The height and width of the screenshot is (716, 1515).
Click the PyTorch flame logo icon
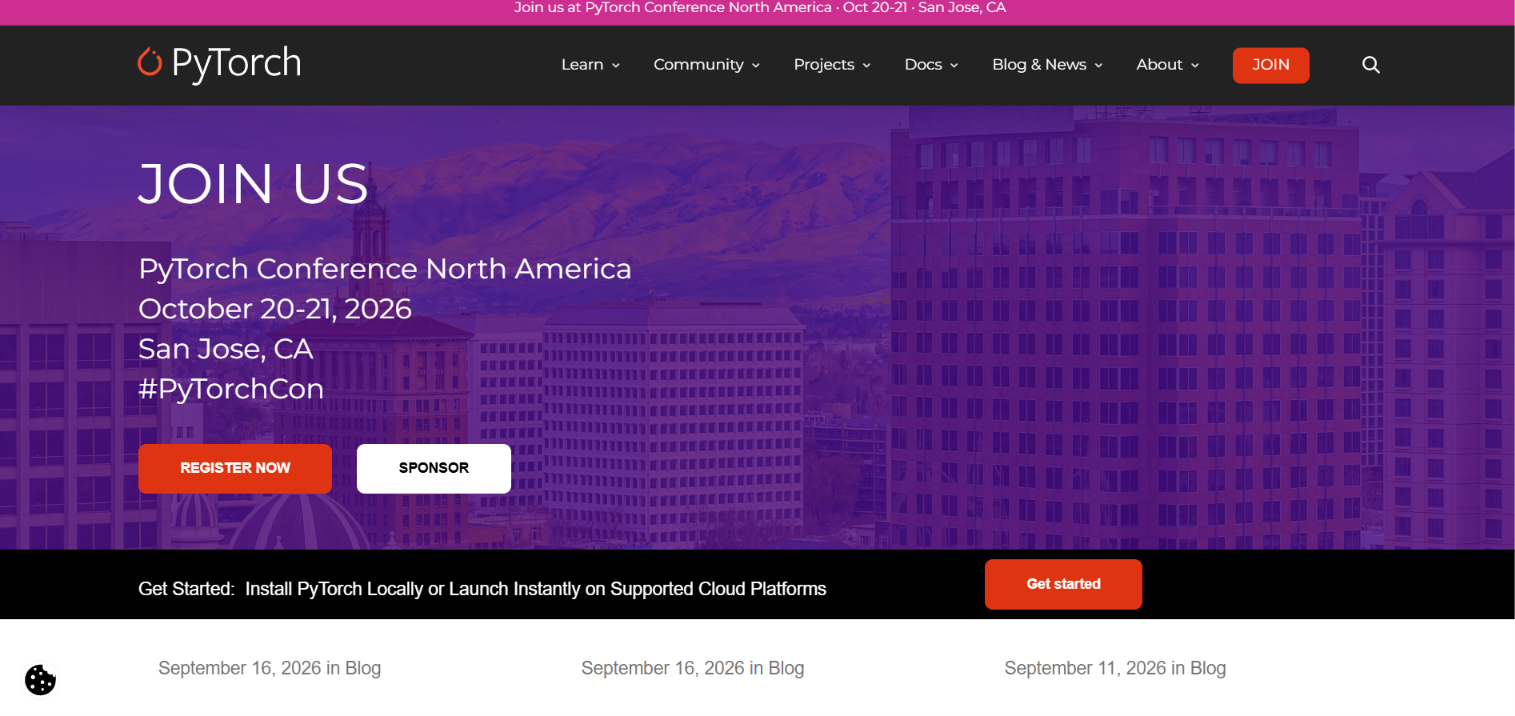(x=149, y=62)
